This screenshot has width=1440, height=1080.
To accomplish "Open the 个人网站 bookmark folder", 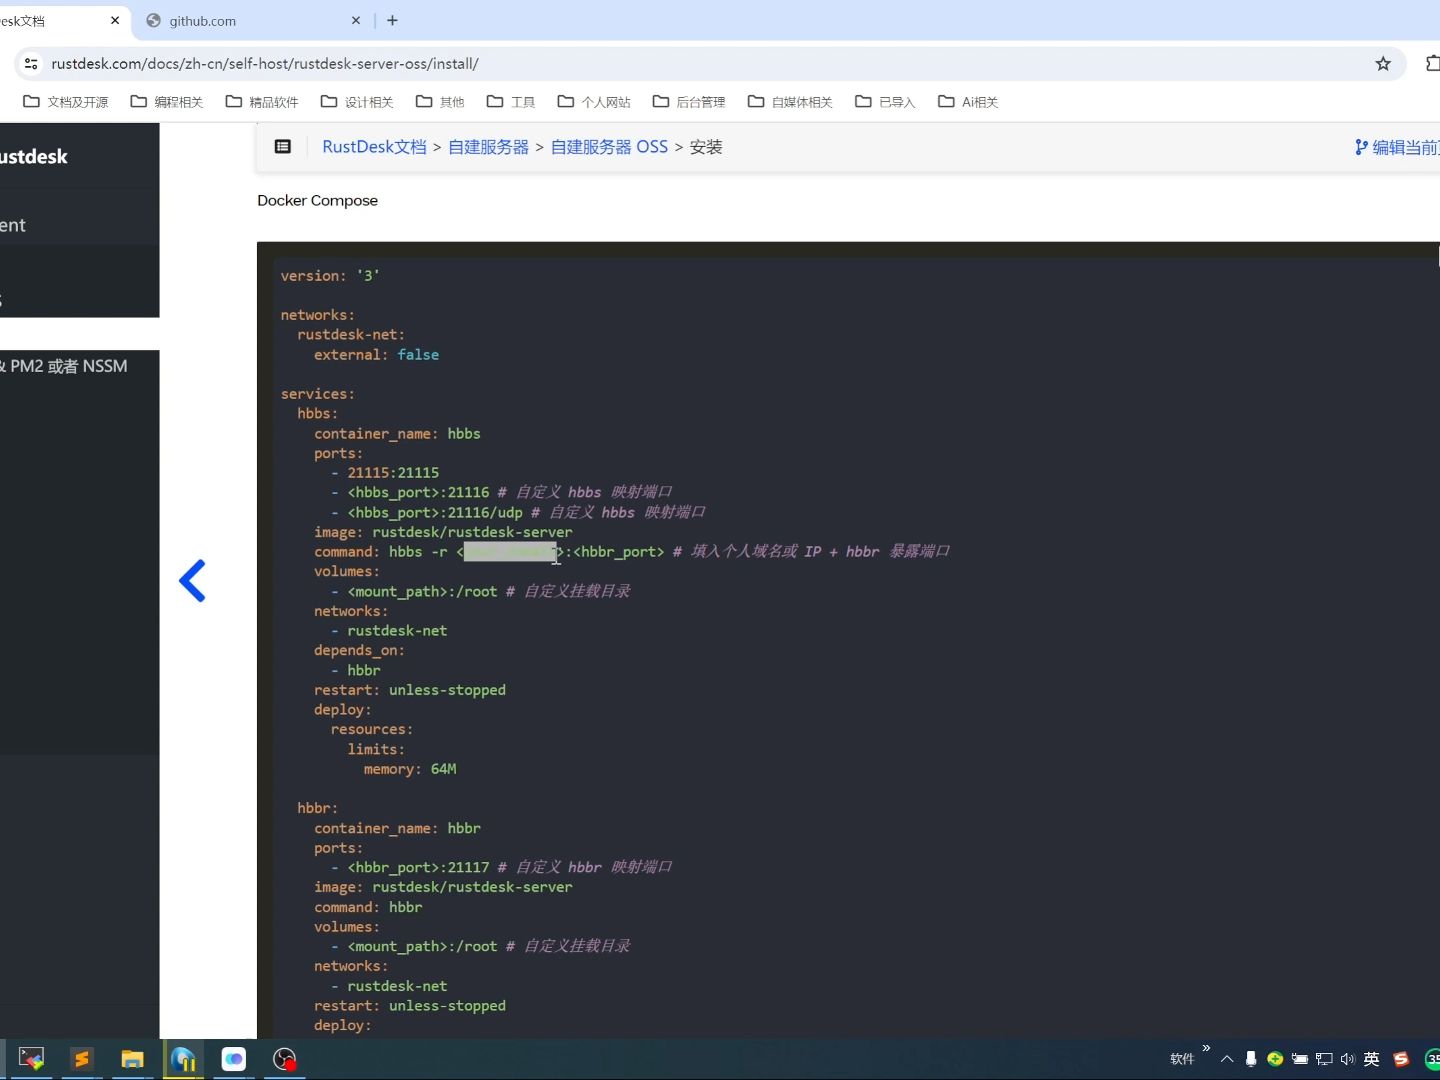I will [594, 102].
